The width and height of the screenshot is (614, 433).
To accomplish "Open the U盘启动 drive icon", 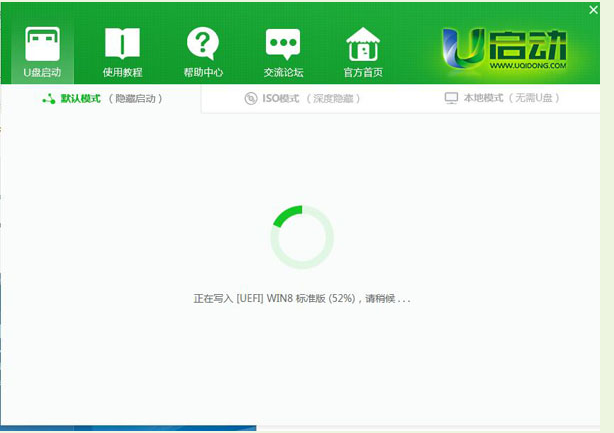I will pyautogui.click(x=42, y=43).
